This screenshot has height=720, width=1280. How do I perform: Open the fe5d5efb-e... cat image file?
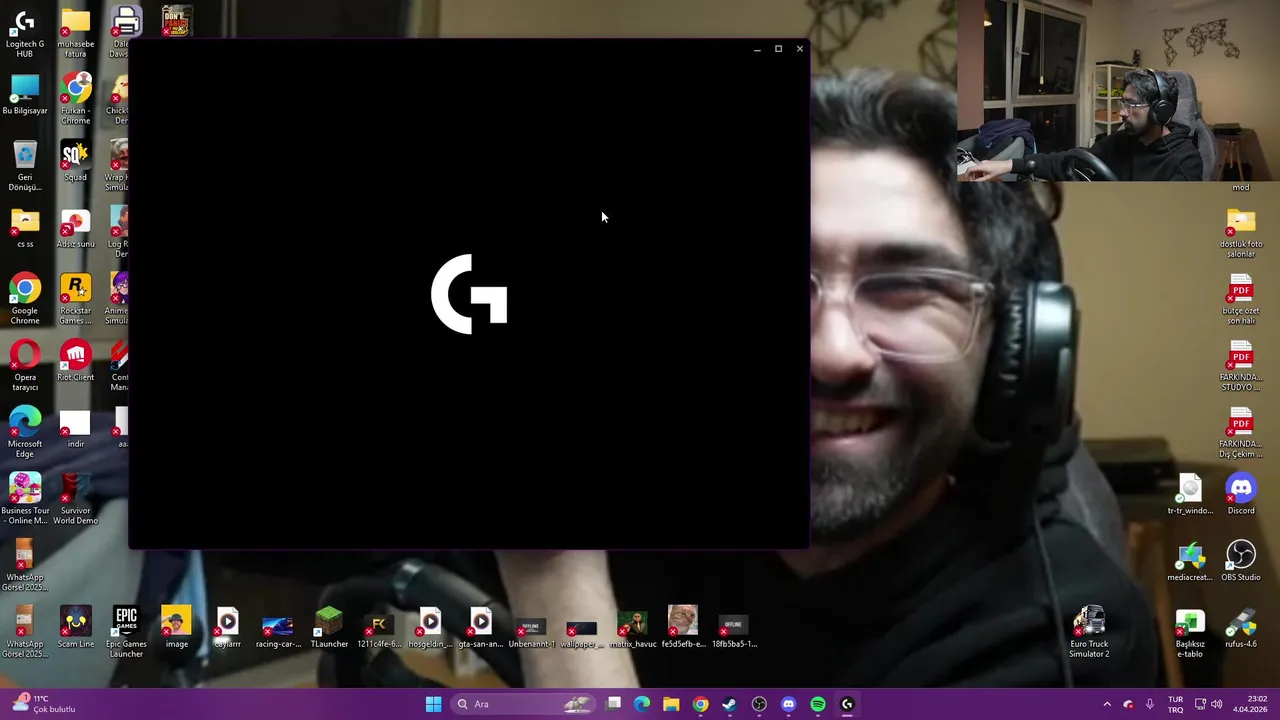[683, 627]
